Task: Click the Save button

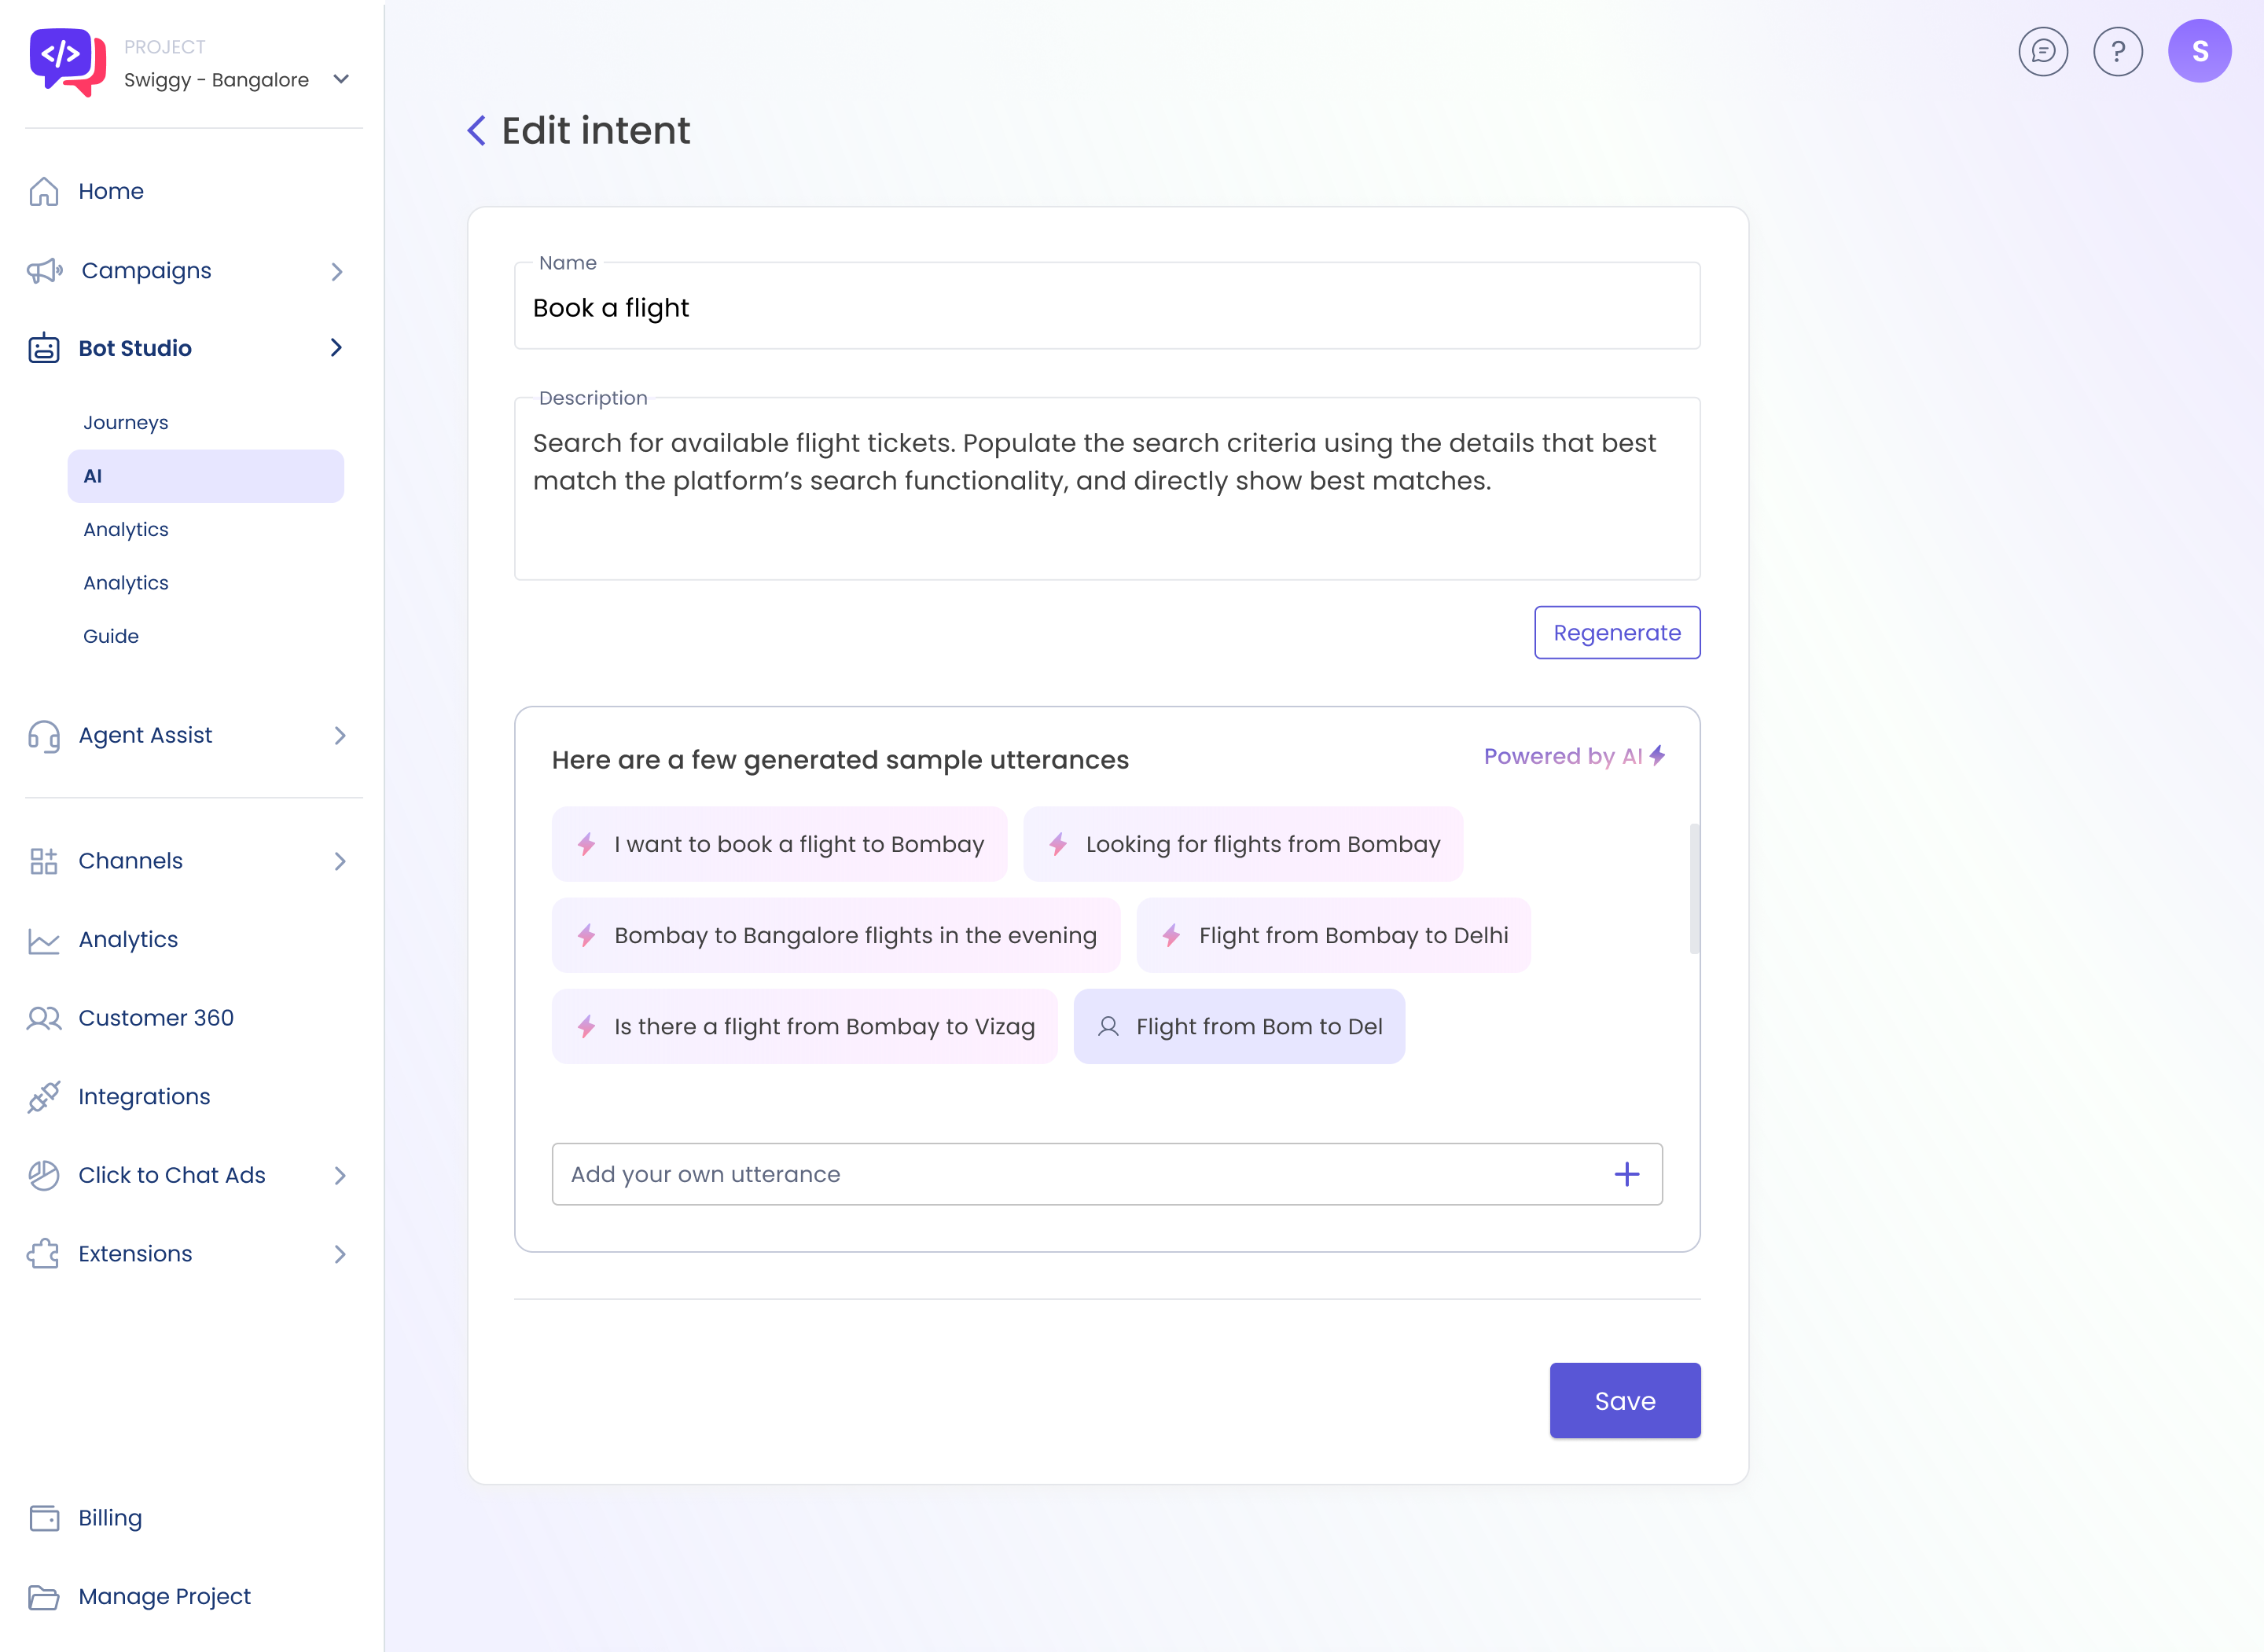Action: [1624, 1400]
